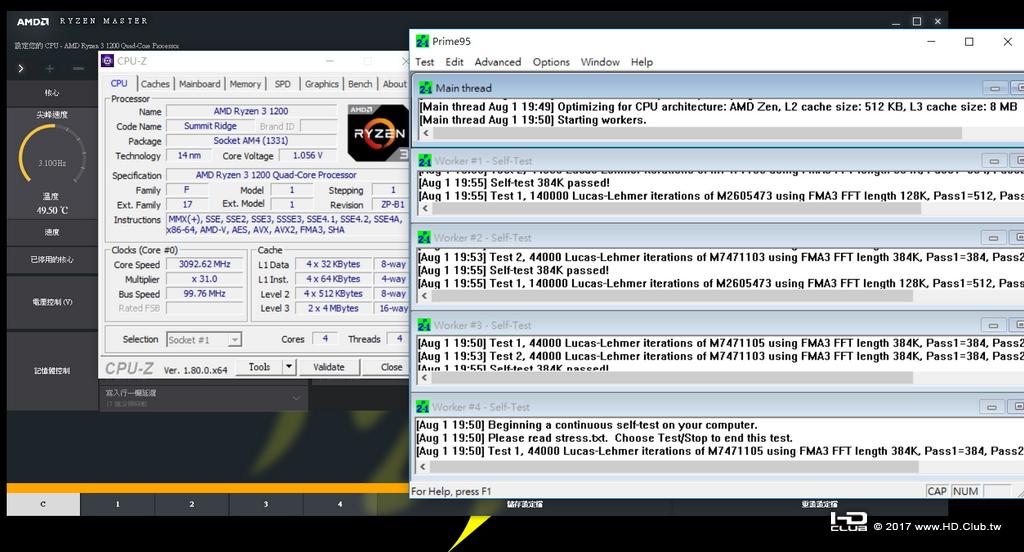The image size is (1024, 552).
Task: Expand the dropdown below CPU-Z window
Action: pos(296,398)
